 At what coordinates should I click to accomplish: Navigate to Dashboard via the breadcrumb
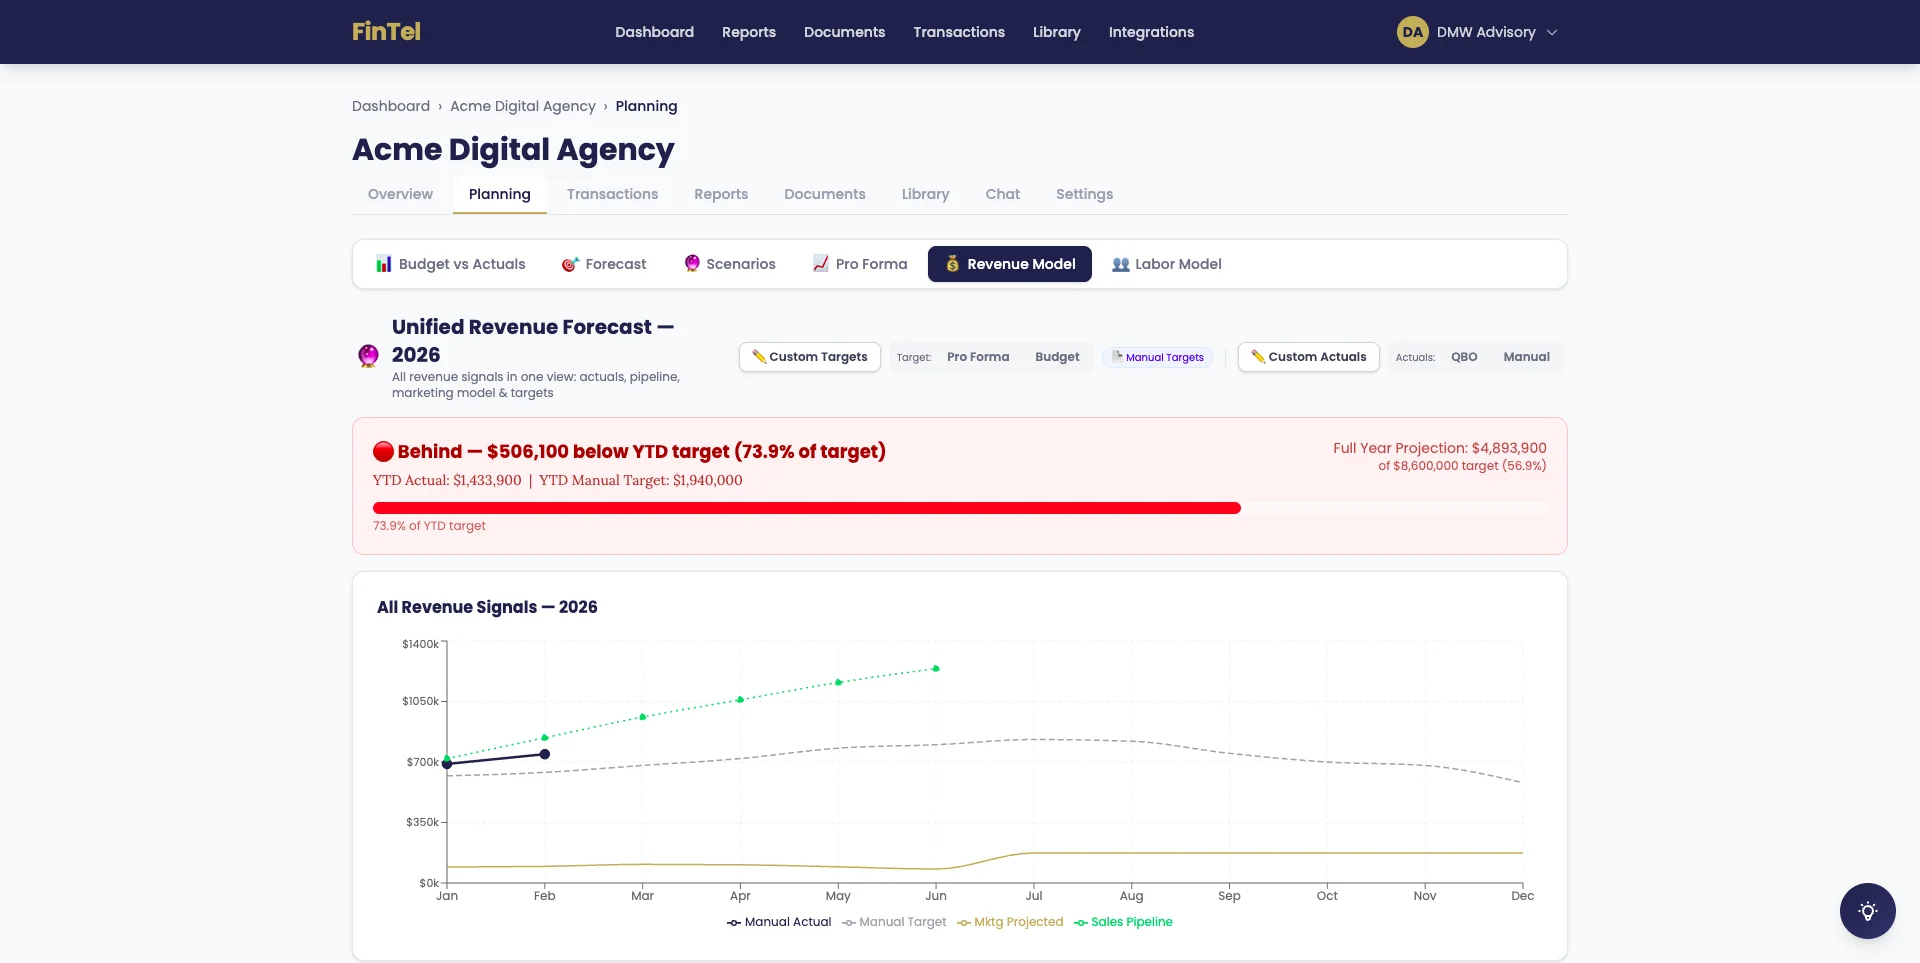[391, 106]
